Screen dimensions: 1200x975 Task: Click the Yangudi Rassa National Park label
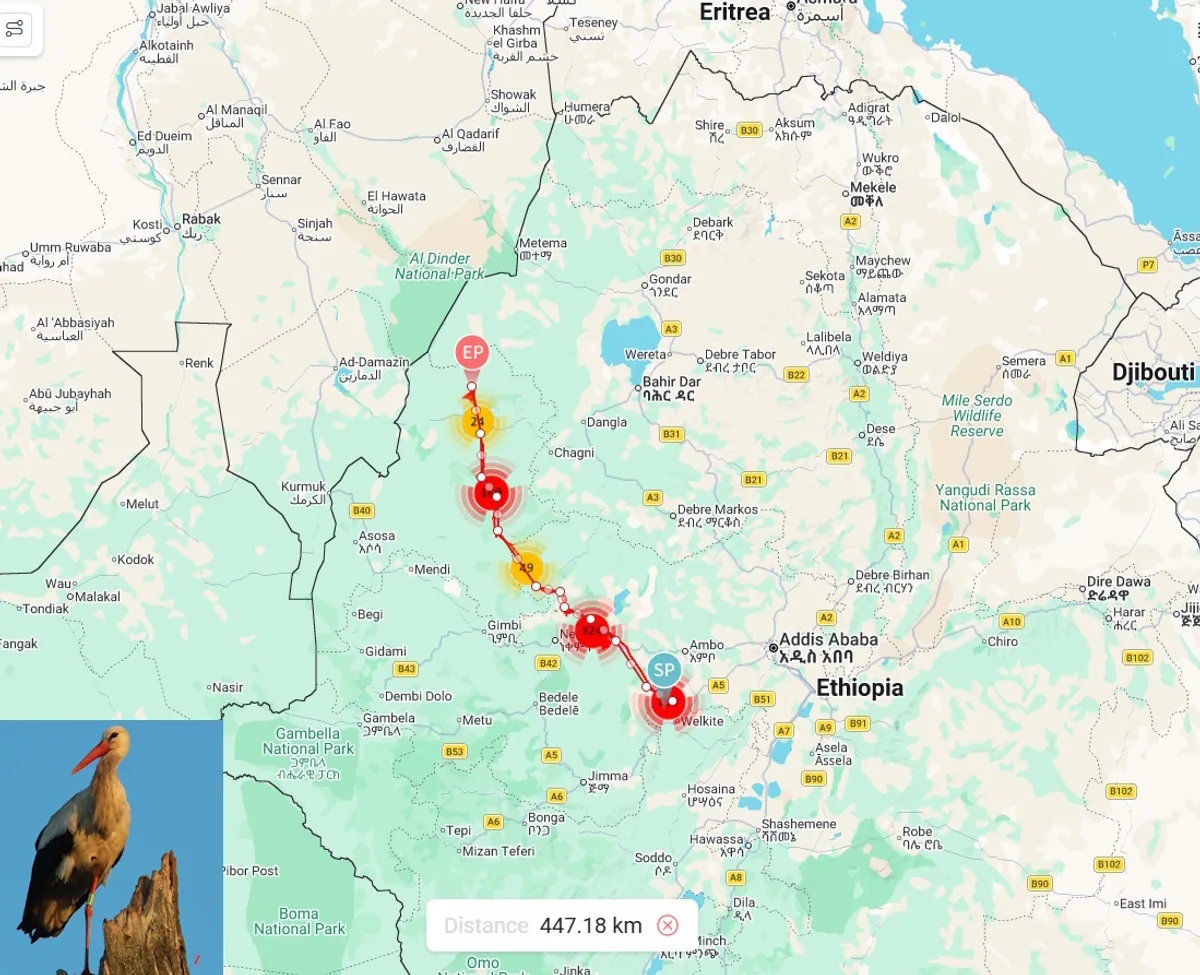click(984, 497)
